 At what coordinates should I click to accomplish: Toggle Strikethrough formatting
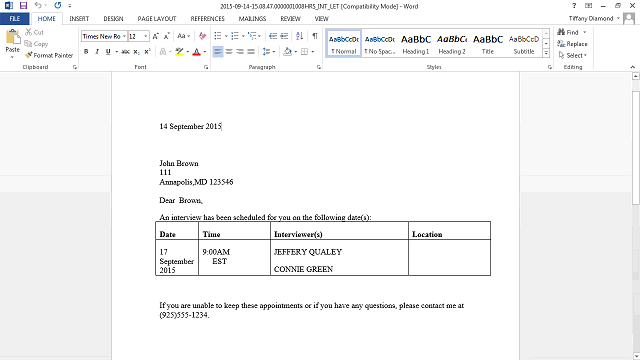[x=125, y=52]
